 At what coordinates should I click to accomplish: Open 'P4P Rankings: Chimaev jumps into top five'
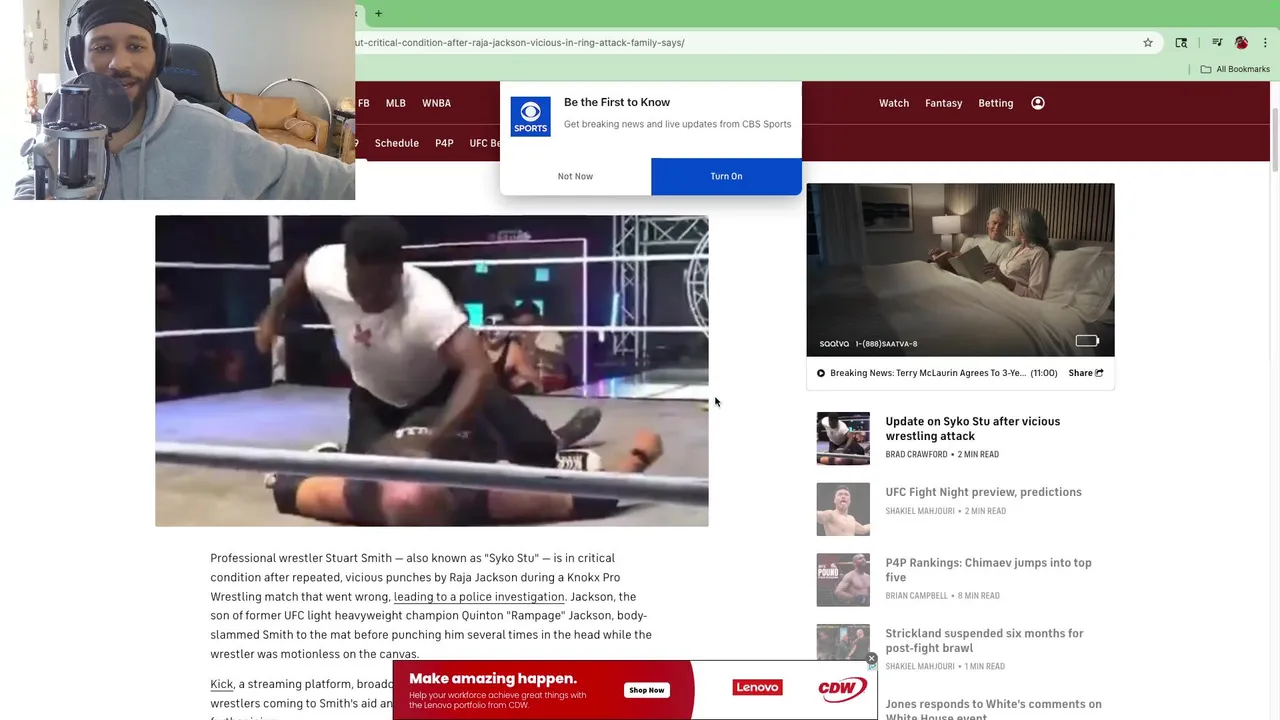click(988, 570)
